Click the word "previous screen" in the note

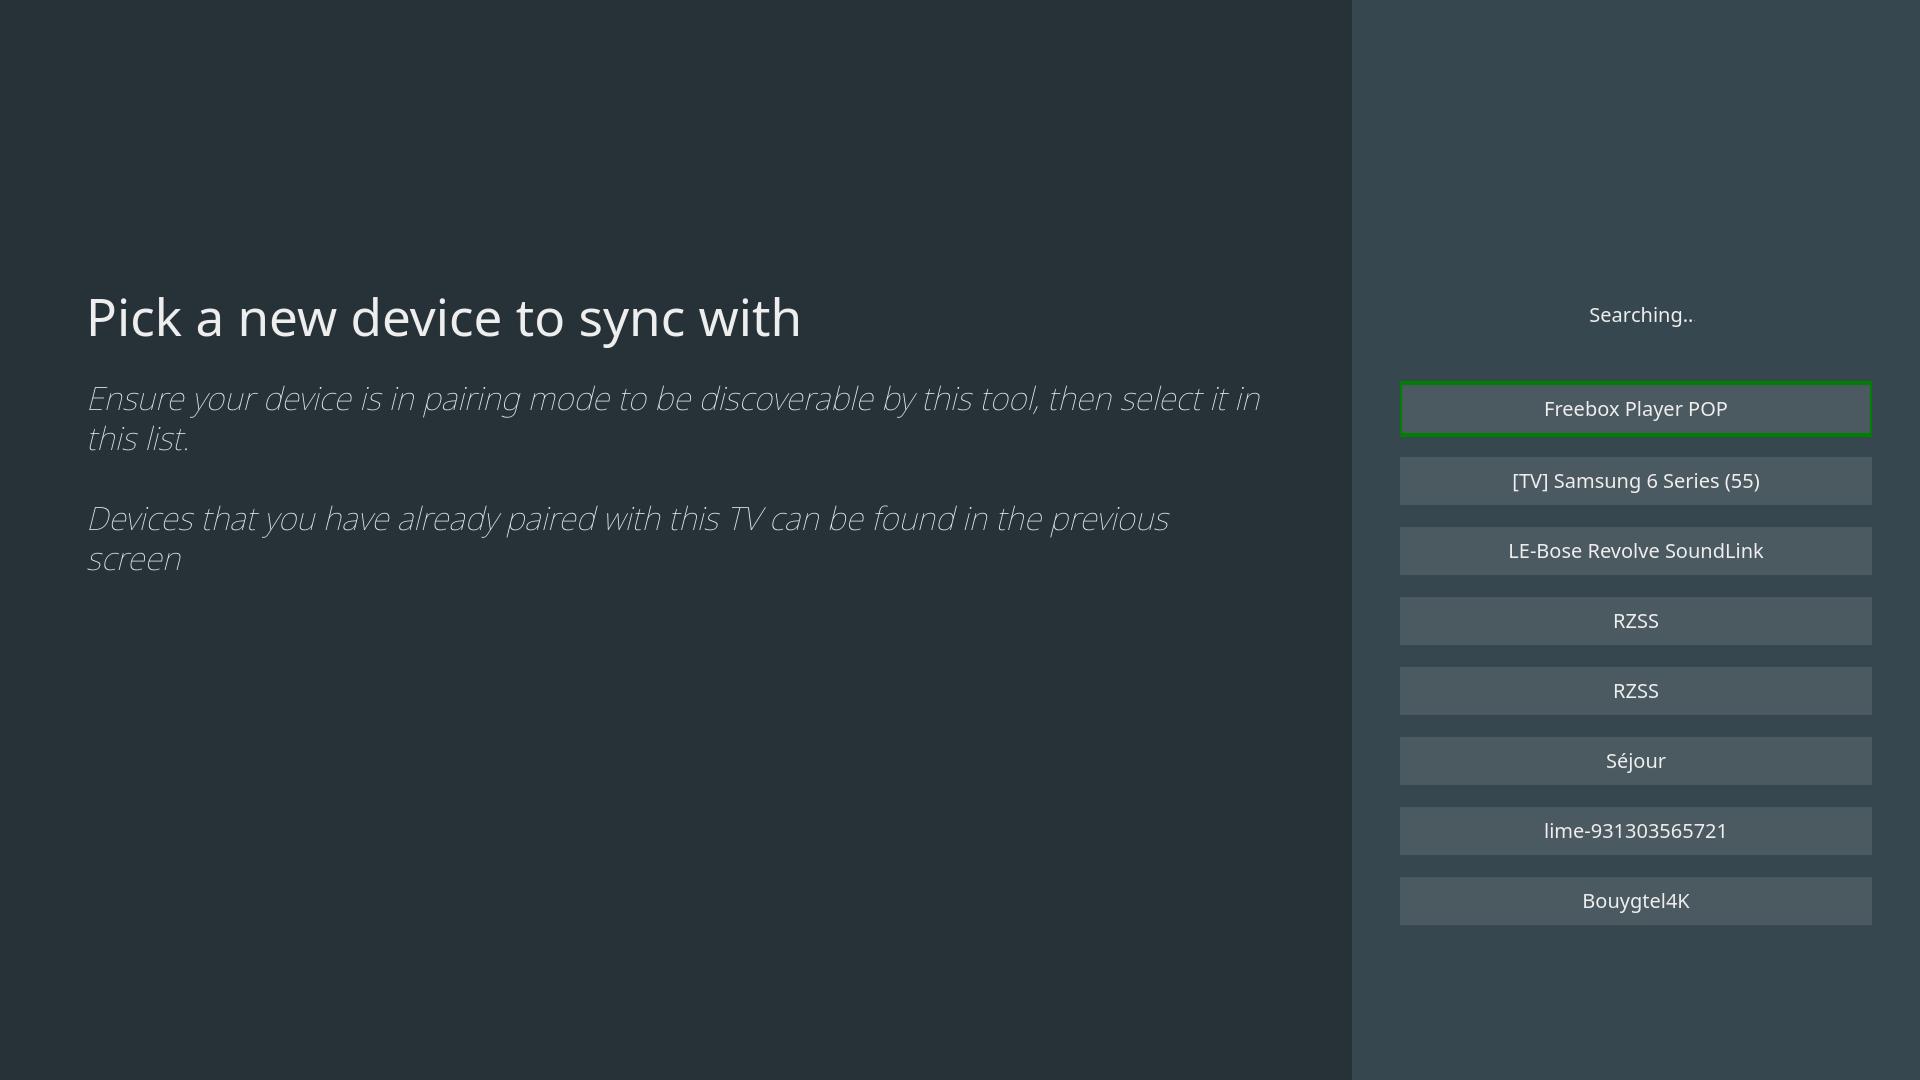coord(1108,520)
